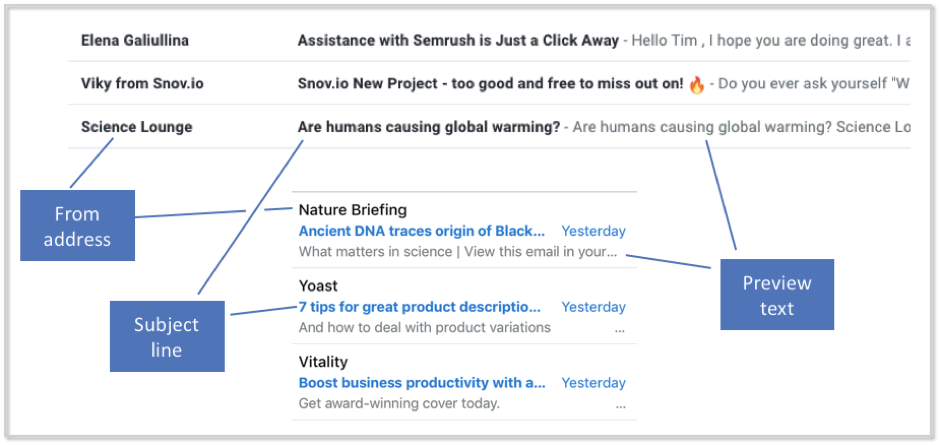Click preview 'What matters in science' text
939x445 pixels.
(x=375, y=252)
